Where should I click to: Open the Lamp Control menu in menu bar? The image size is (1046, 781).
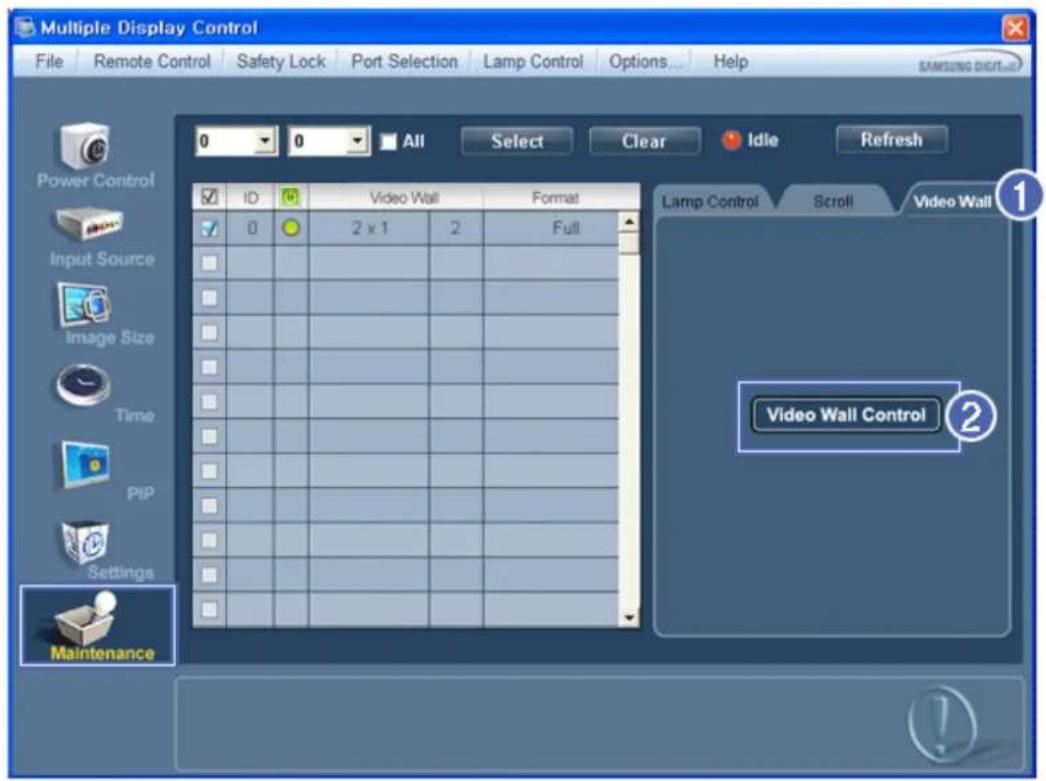pyautogui.click(x=533, y=61)
